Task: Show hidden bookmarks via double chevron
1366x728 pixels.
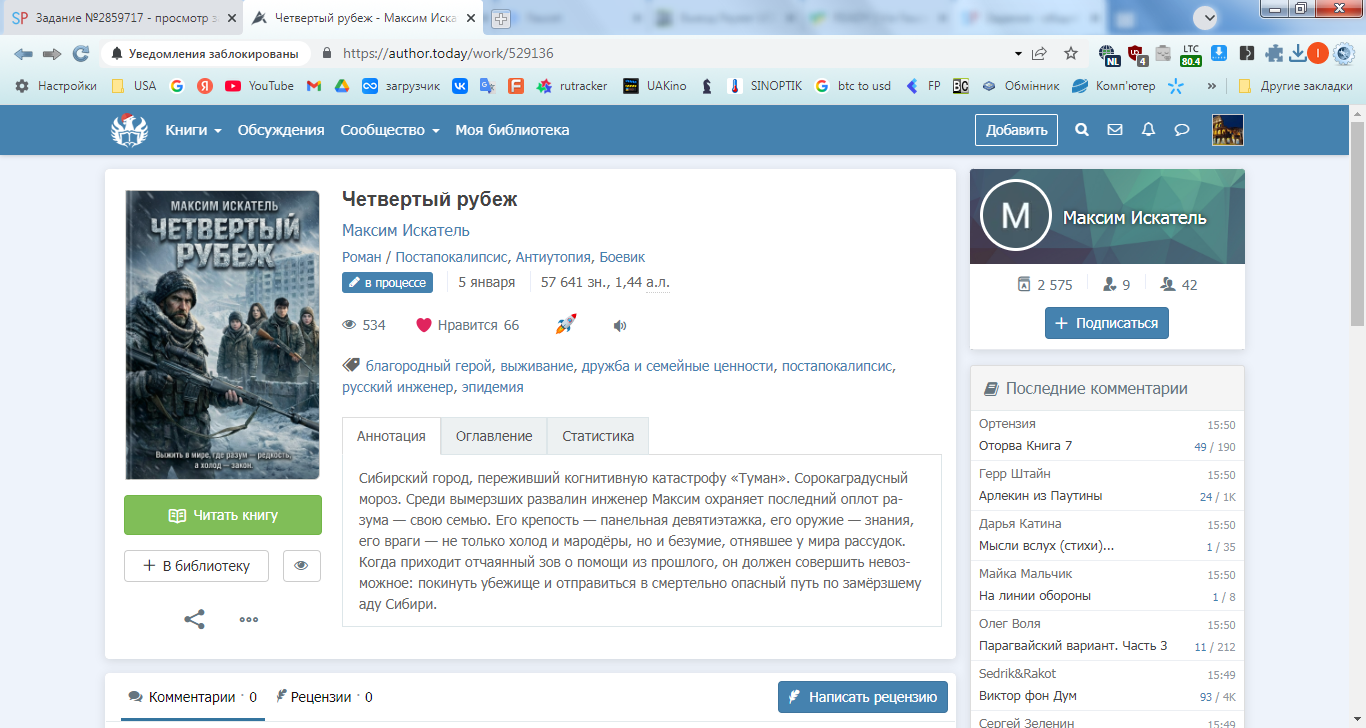Action: coord(1212,86)
